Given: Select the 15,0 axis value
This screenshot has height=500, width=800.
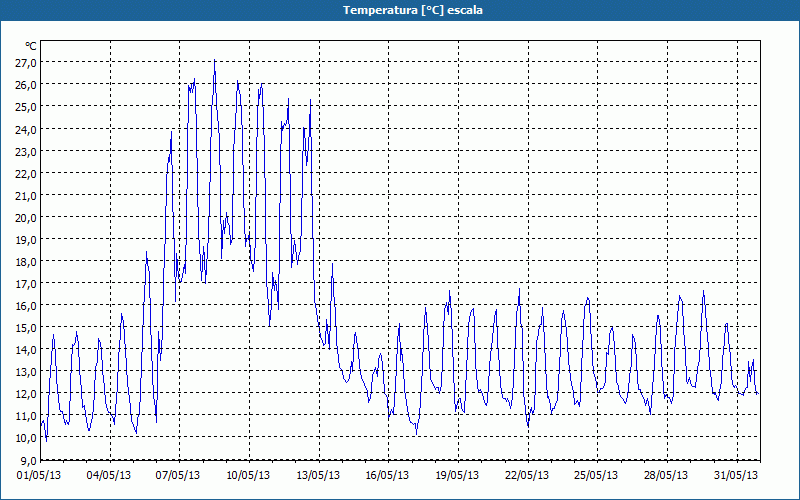Looking at the screenshot, I should (26, 328).
